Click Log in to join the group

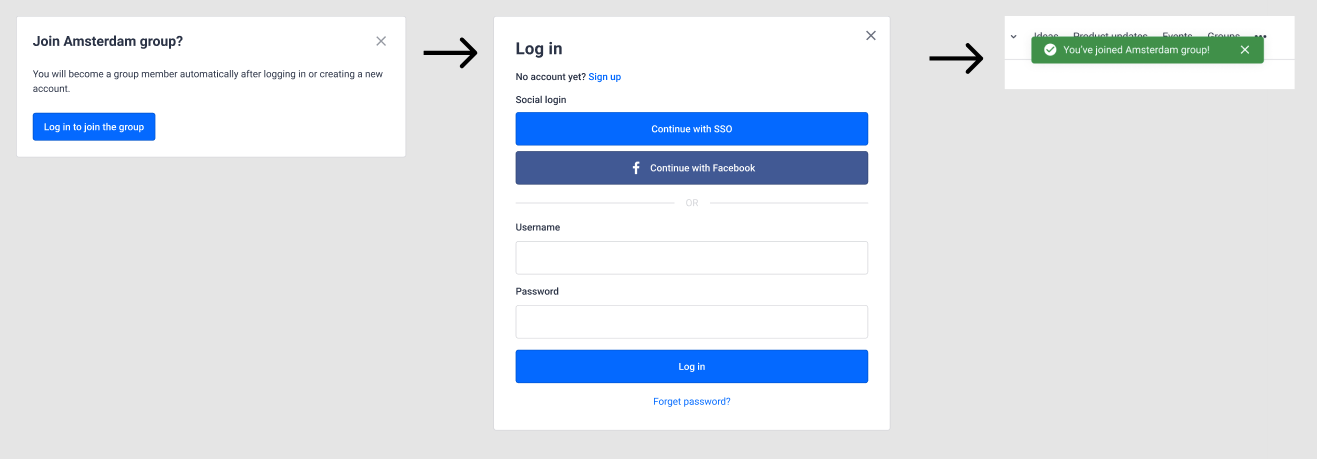point(94,127)
